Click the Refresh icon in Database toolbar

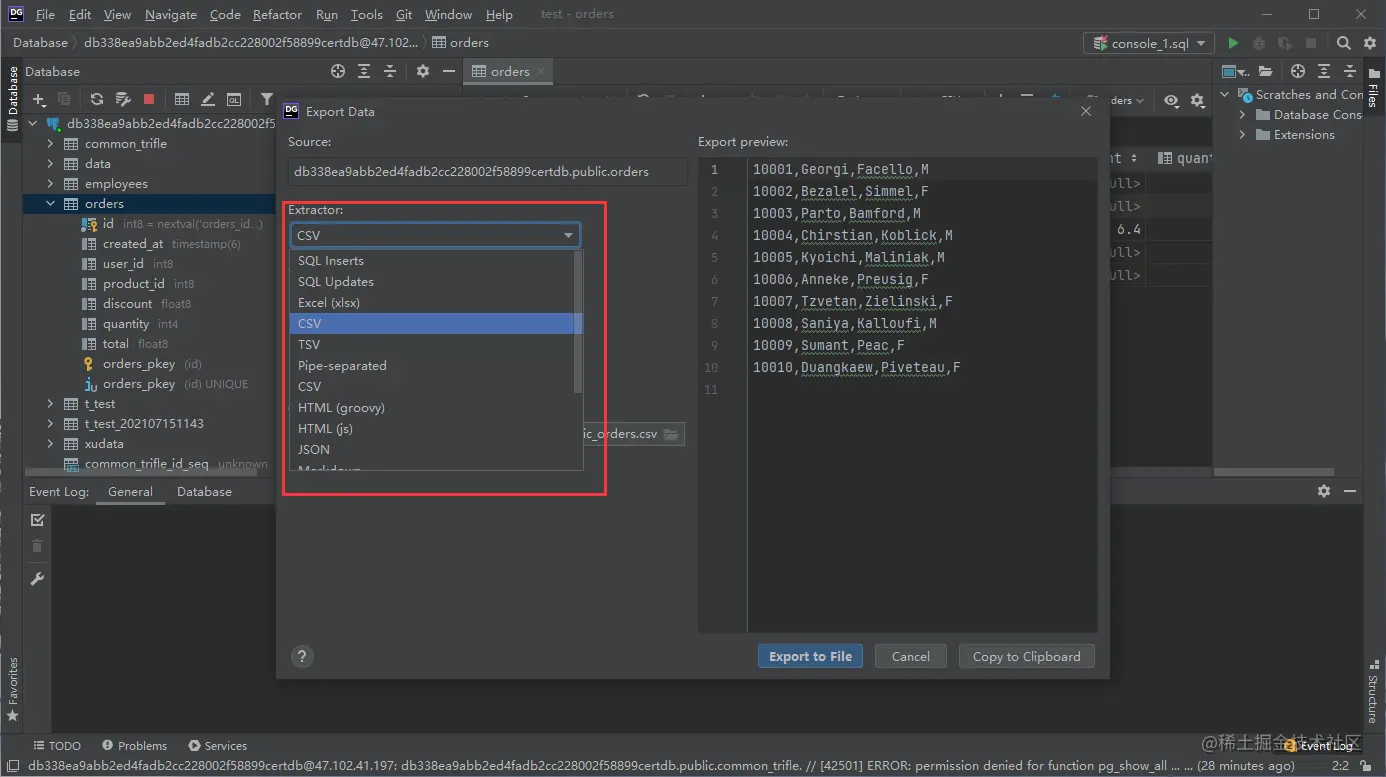click(97, 99)
